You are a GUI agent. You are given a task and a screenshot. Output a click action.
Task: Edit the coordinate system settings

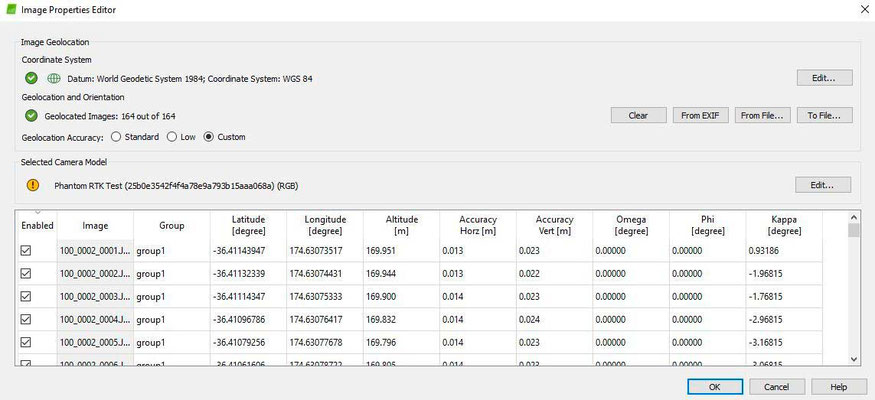[x=824, y=78]
